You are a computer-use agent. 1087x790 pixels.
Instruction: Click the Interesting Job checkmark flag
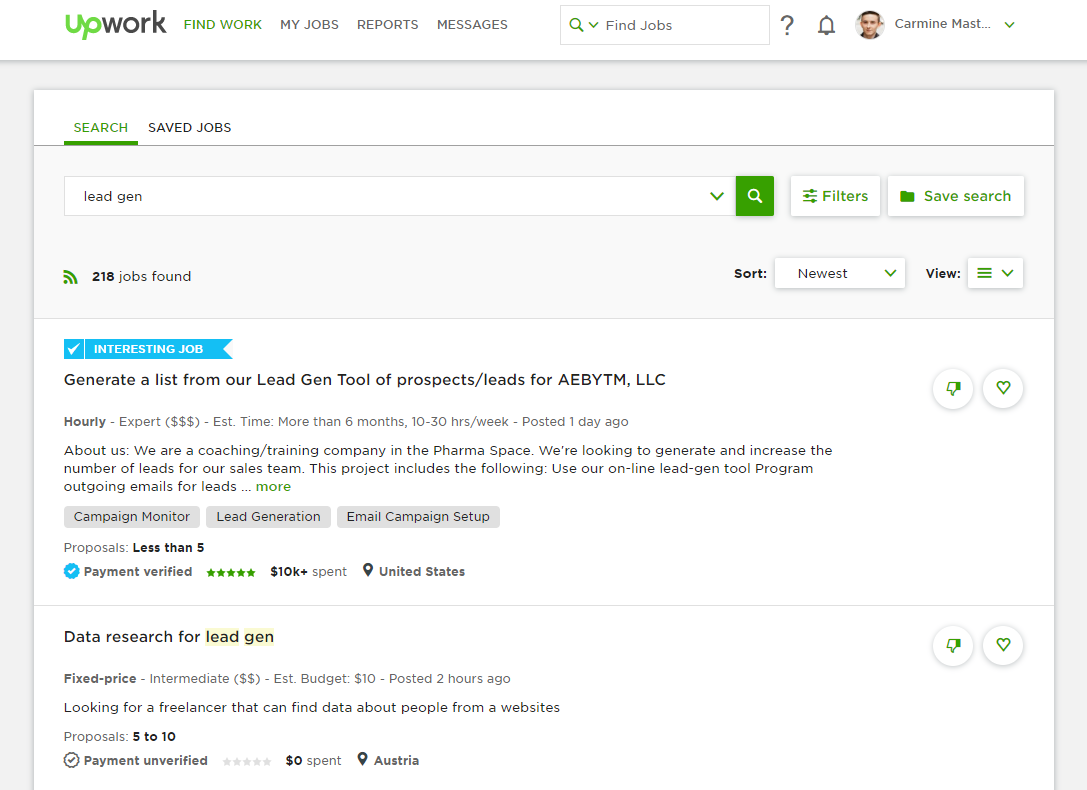pyautogui.click(x=148, y=349)
